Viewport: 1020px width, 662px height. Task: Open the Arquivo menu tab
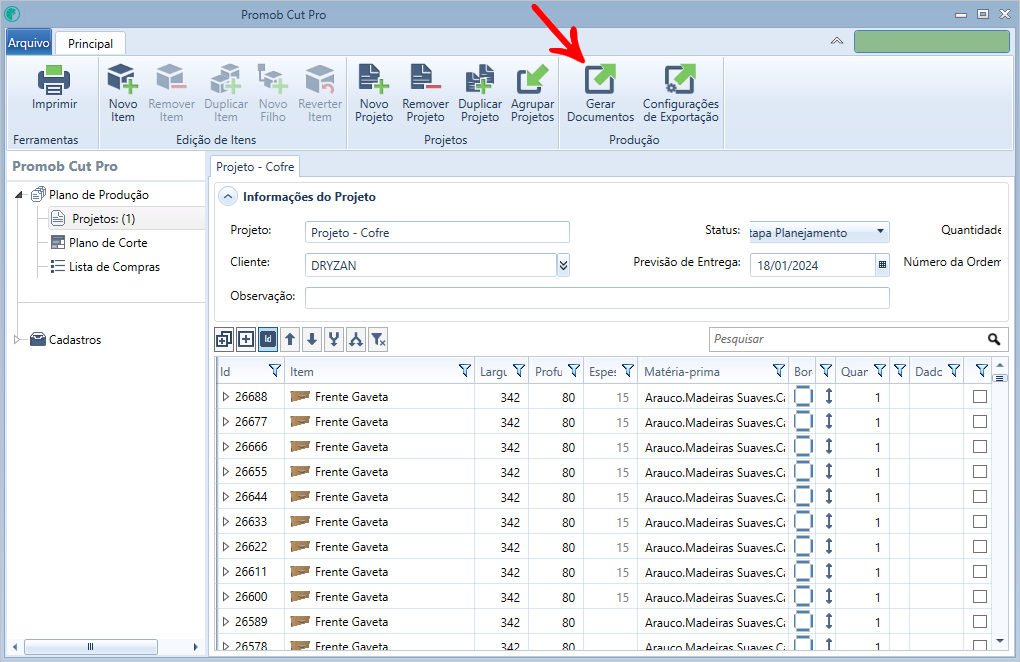click(x=29, y=43)
